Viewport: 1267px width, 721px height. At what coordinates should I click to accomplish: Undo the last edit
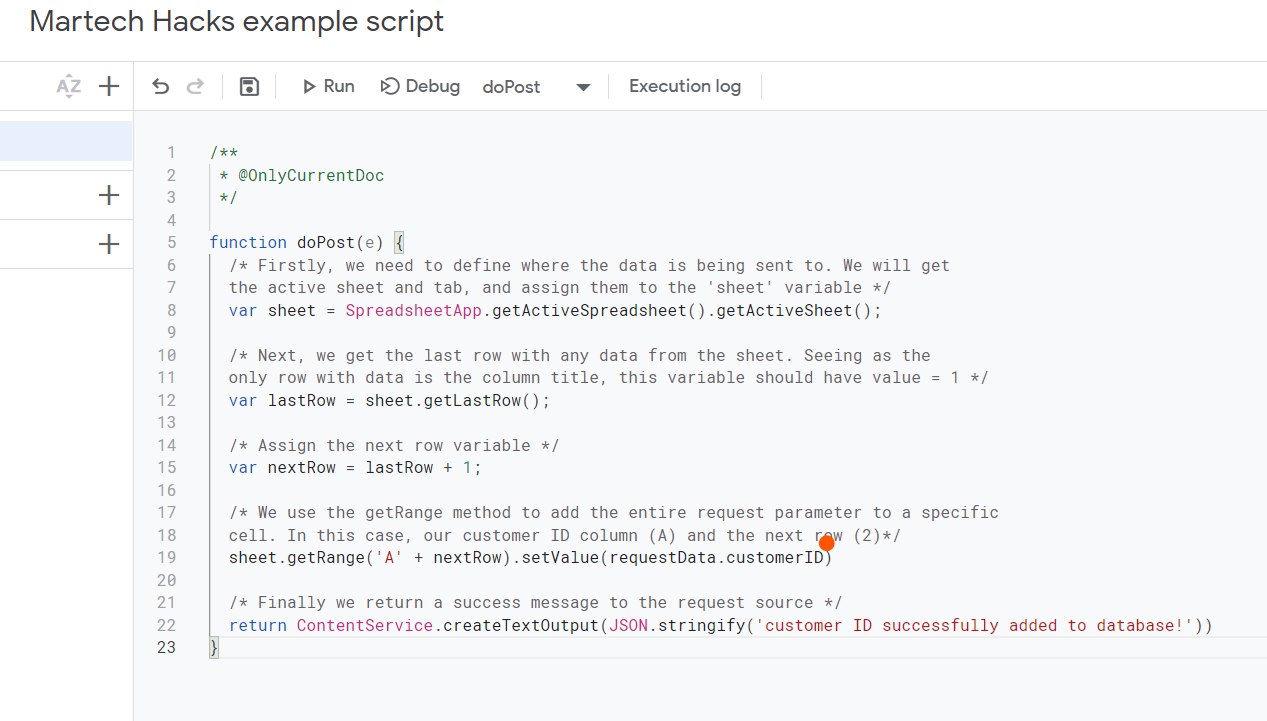160,87
